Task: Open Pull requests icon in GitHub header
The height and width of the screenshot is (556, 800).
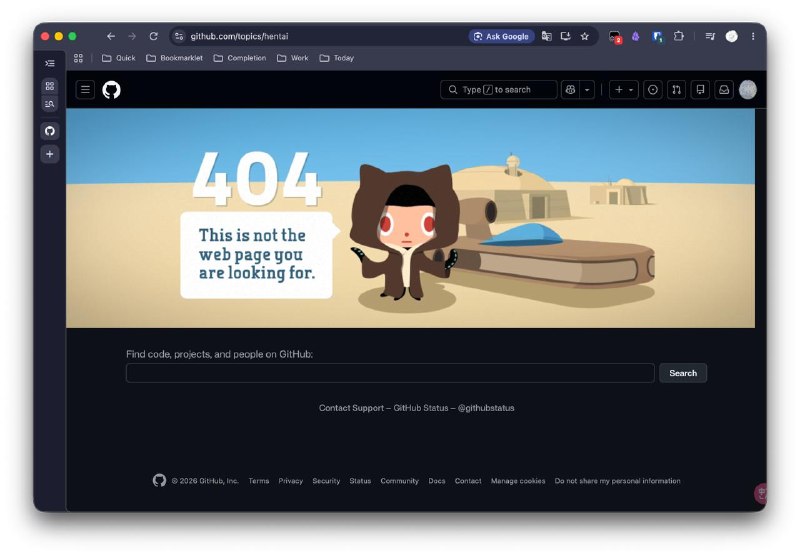Action: click(x=677, y=90)
